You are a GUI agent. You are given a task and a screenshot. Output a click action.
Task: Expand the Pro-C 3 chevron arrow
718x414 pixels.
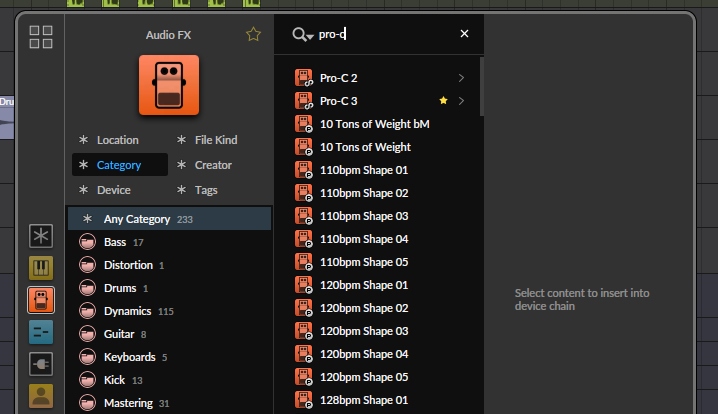461,101
